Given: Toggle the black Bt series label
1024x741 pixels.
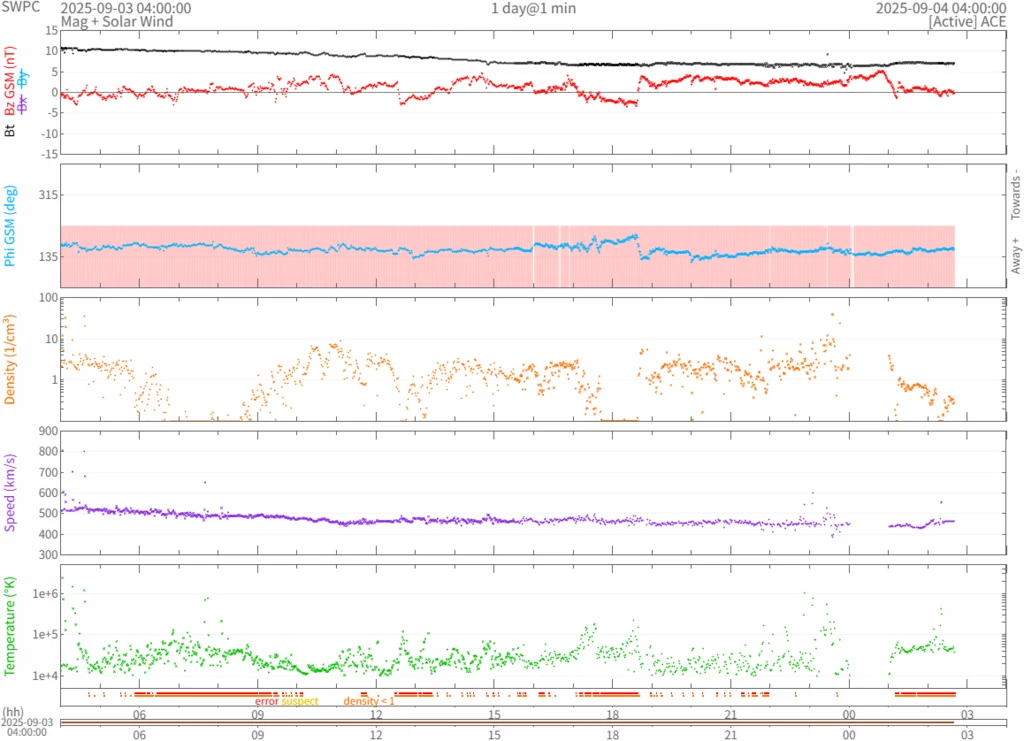Looking at the screenshot, I should click(x=10, y=130).
